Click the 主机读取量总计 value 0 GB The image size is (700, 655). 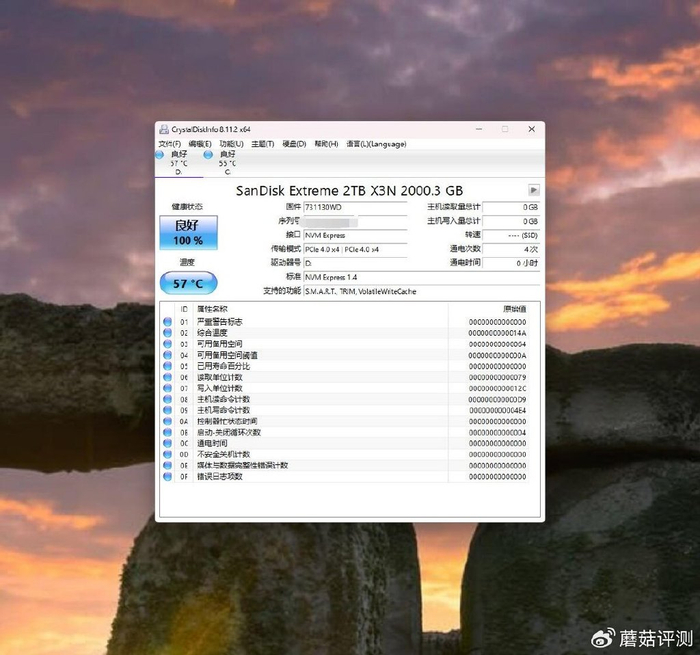(x=511, y=207)
